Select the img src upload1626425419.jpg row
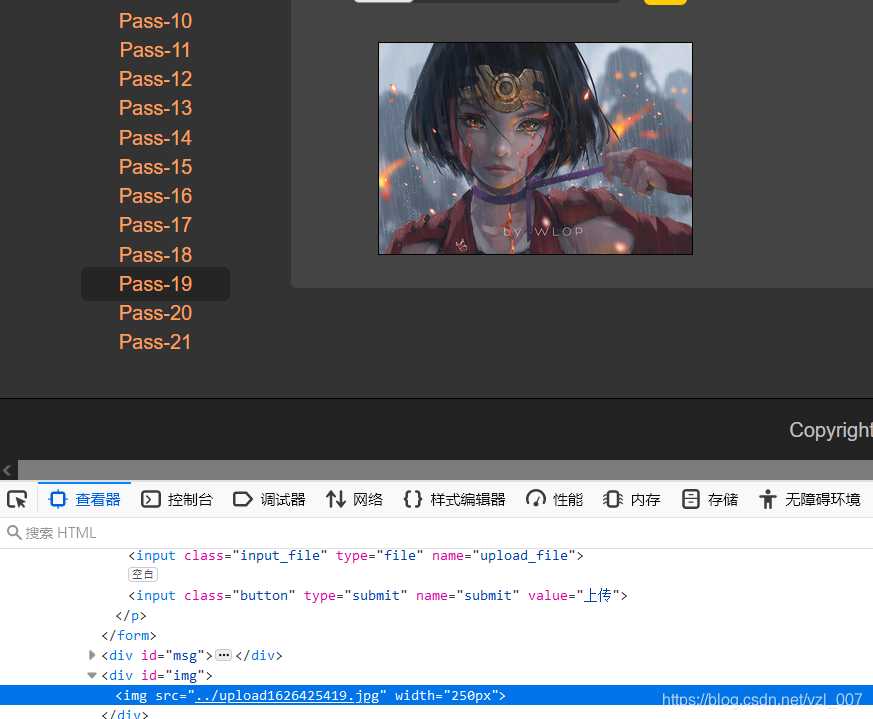873x719 pixels. (436, 695)
